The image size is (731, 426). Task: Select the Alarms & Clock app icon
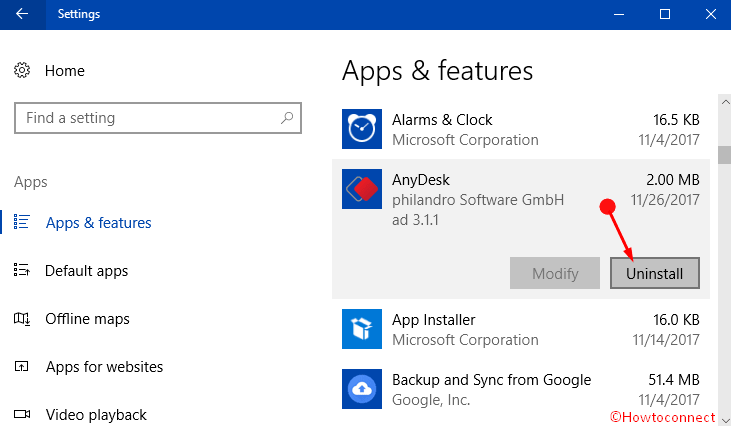(x=362, y=129)
